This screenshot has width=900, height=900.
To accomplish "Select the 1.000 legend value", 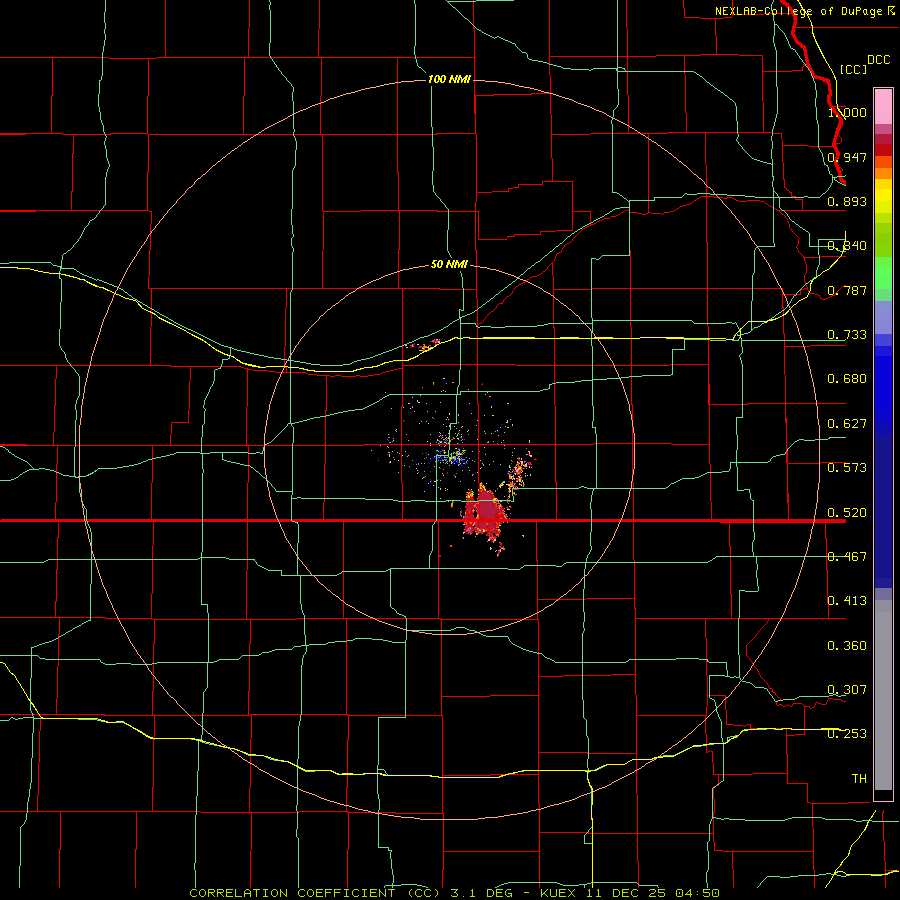I will pos(847,112).
